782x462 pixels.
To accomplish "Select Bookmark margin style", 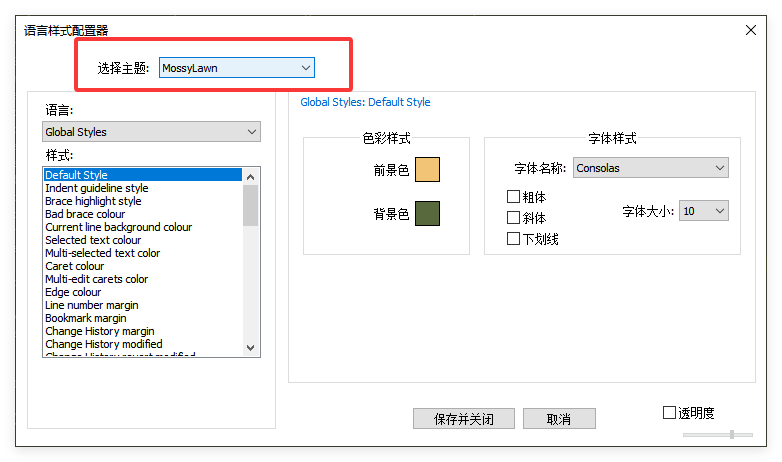I will [x=143, y=318].
